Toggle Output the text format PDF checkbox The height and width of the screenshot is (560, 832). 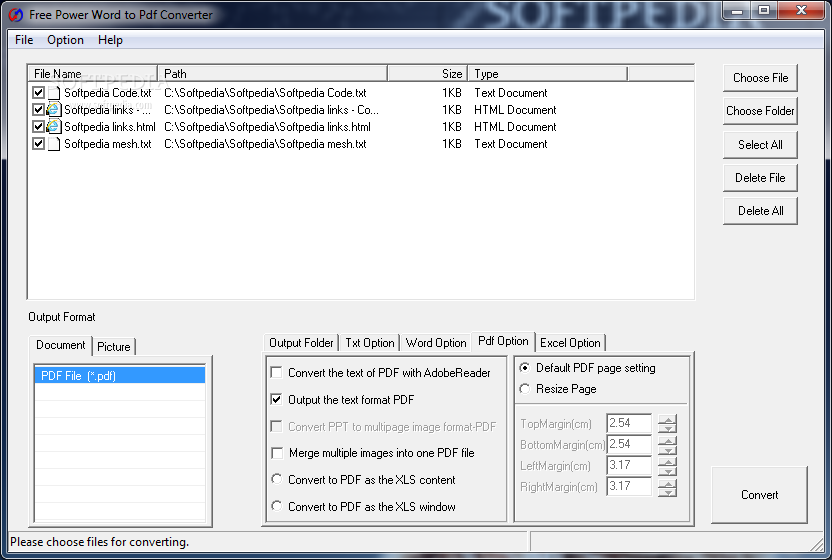pos(276,399)
